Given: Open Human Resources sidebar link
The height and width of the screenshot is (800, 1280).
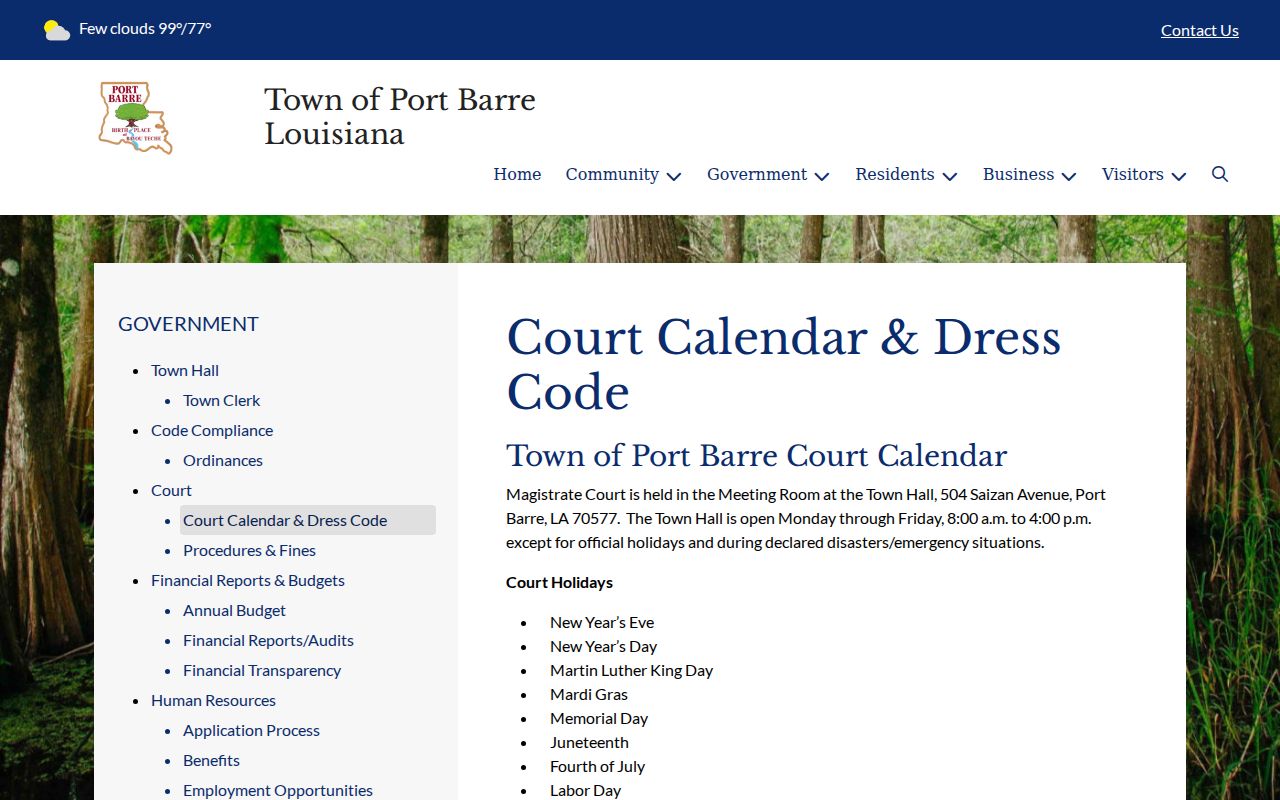Looking at the screenshot, I should coord(213,700).
